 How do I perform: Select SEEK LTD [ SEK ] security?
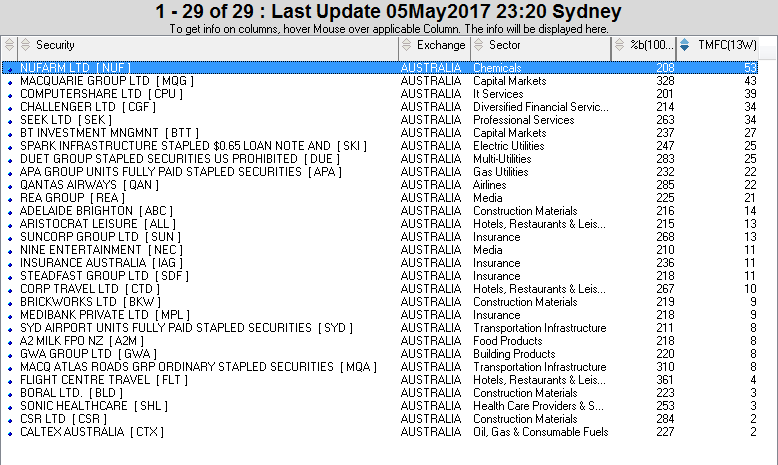pyautogui.click(x=66, y=120)
